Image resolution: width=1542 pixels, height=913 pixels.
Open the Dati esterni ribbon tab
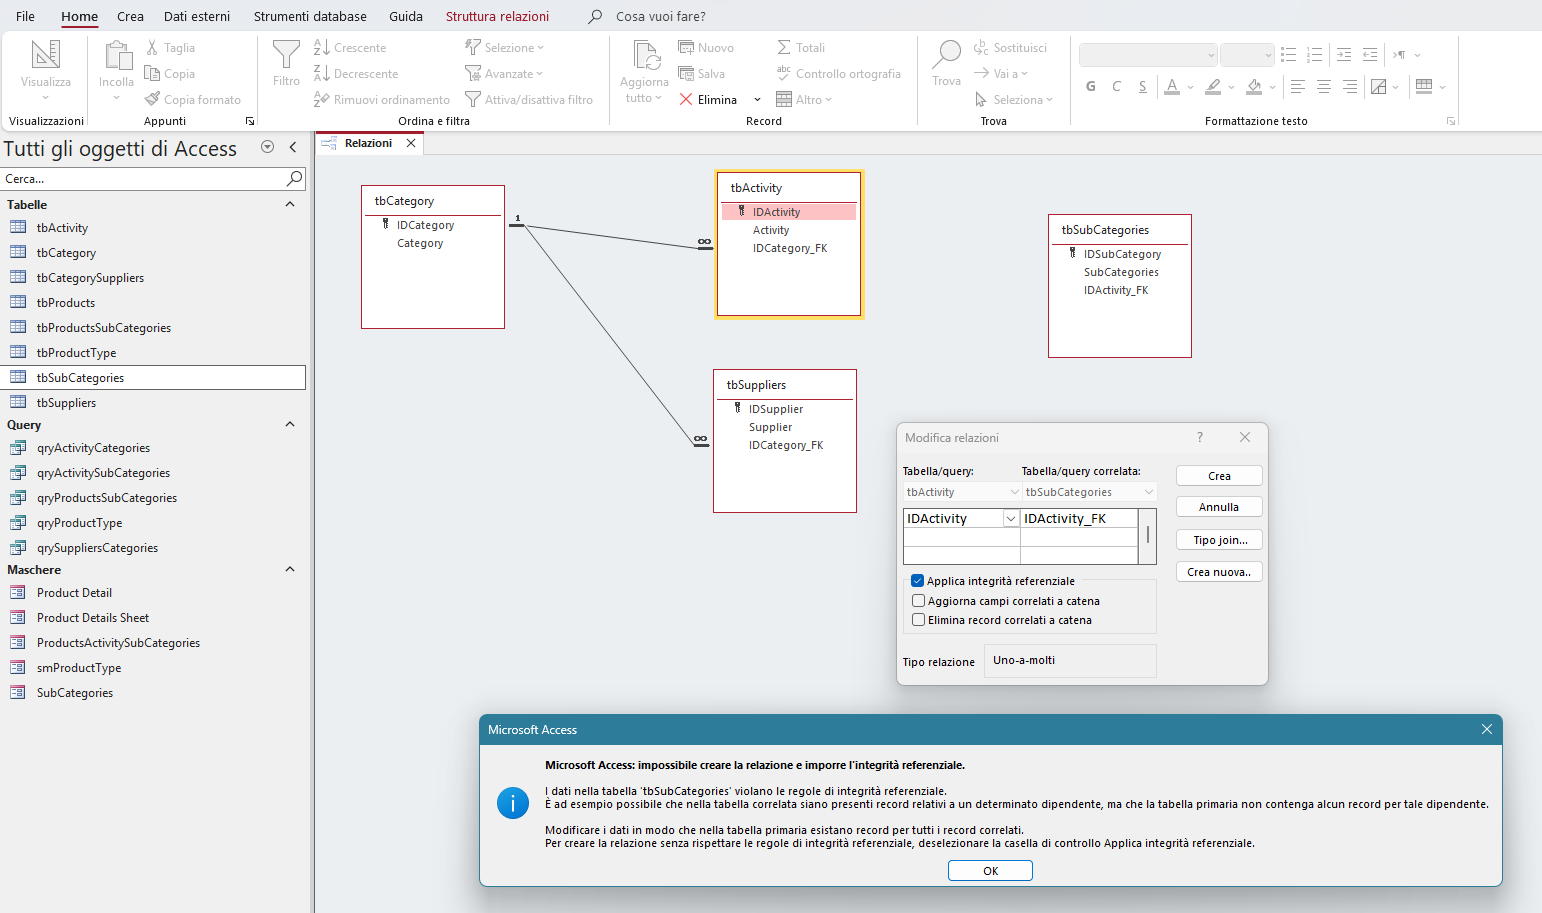197,16
